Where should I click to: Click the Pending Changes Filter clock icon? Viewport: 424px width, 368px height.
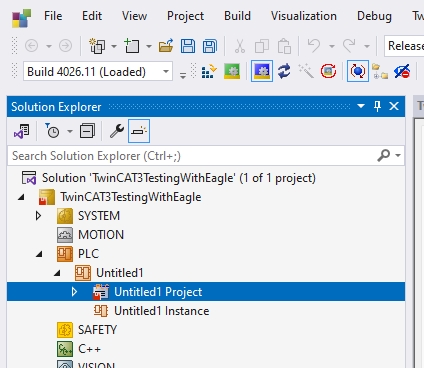click(52, 131)
